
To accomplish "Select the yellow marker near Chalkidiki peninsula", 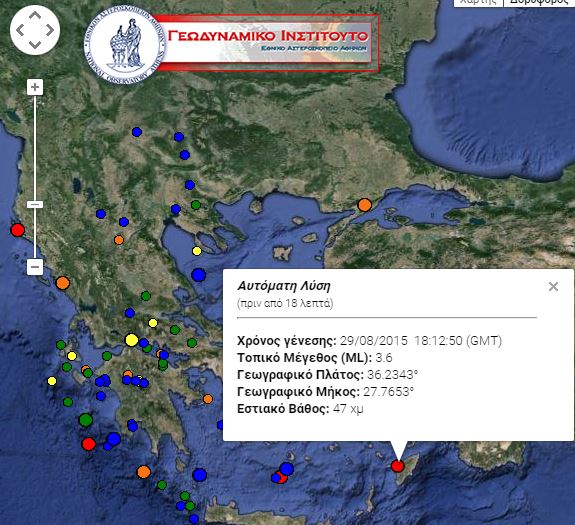I will pos(197,251).
